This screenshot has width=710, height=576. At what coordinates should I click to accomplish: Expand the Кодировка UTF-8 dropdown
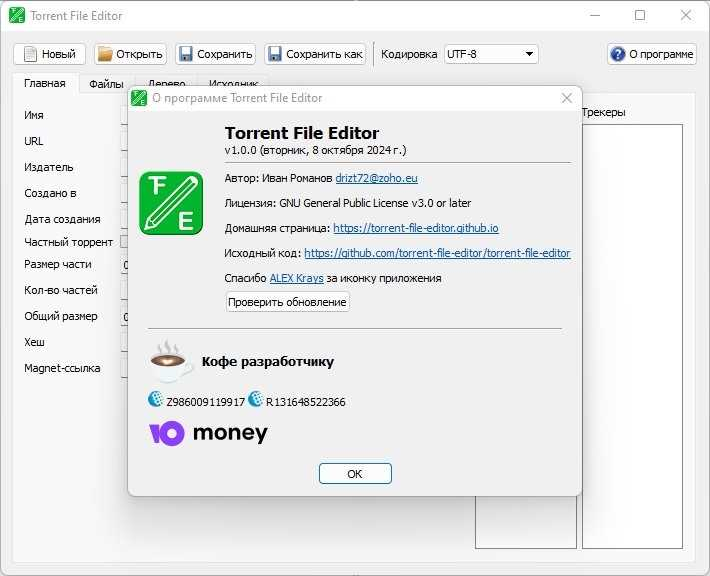coord(491,54)
